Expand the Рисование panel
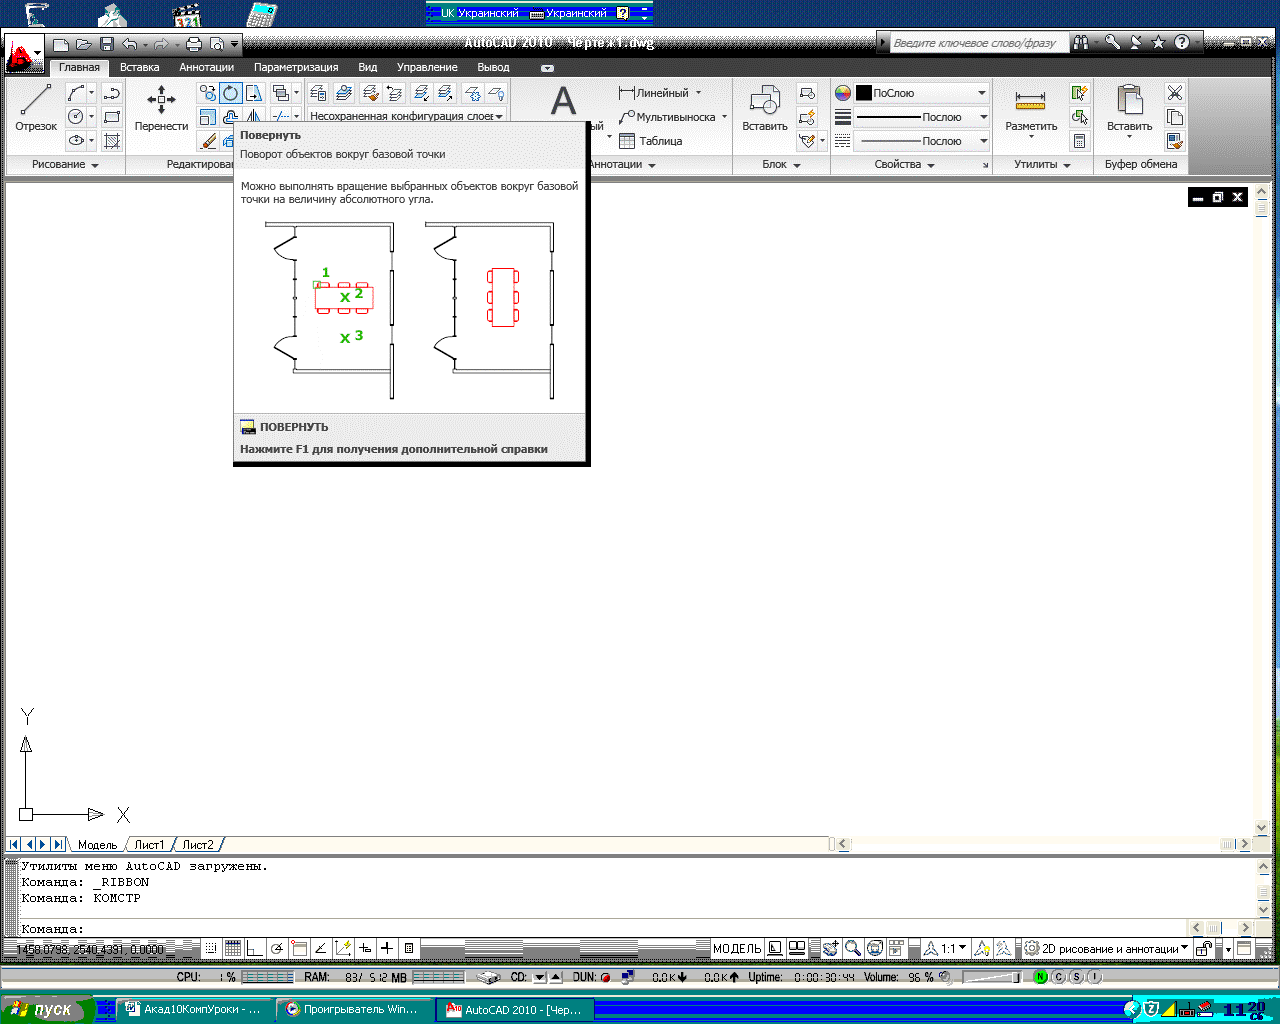The width and height of the screenshot is (1280, 1024). [x=65, y=164]
